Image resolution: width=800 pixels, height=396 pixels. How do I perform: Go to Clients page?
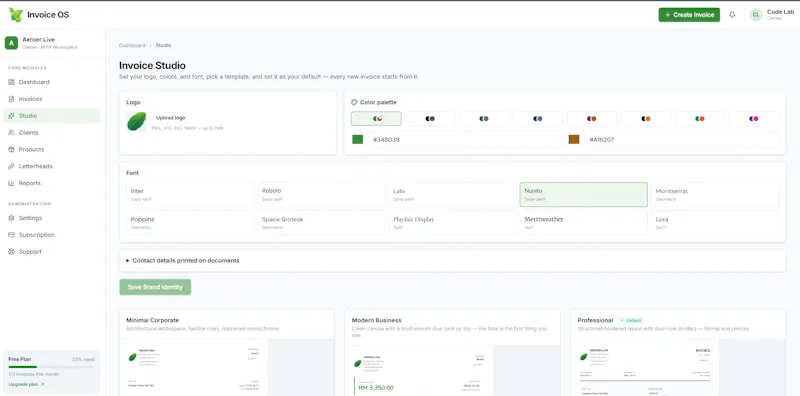51,133
